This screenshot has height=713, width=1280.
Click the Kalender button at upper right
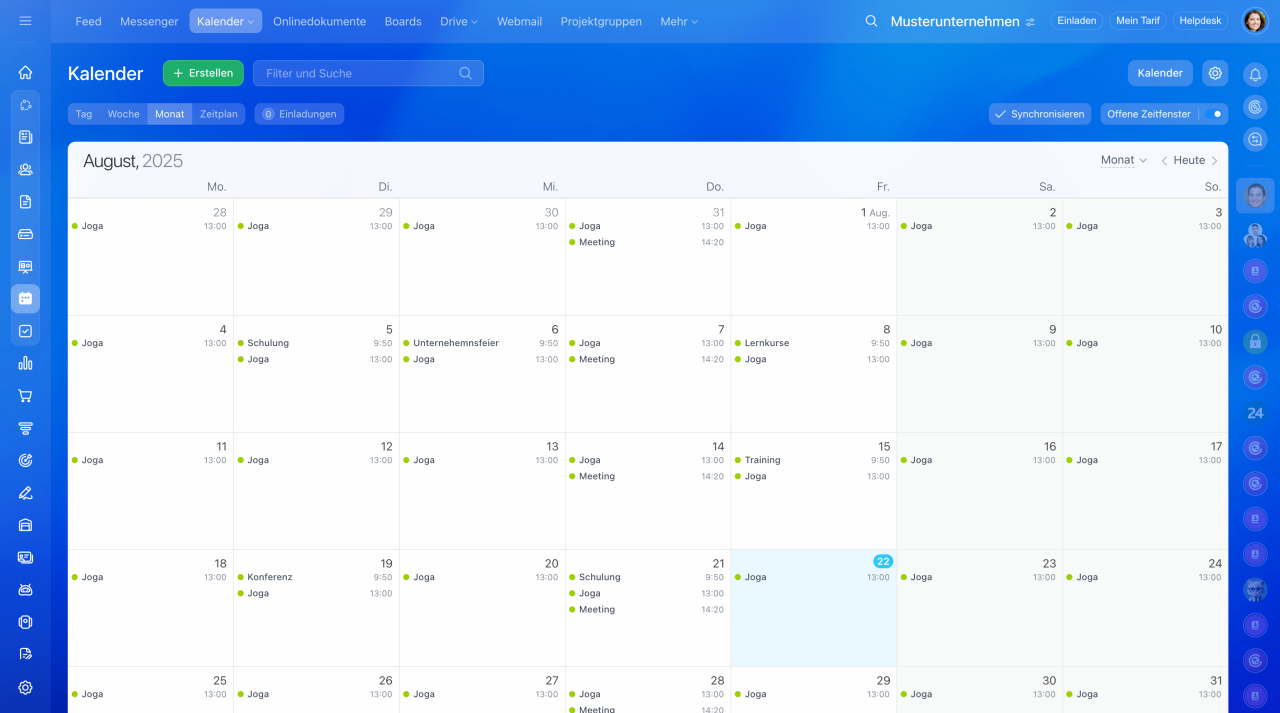coord(1160,73)
